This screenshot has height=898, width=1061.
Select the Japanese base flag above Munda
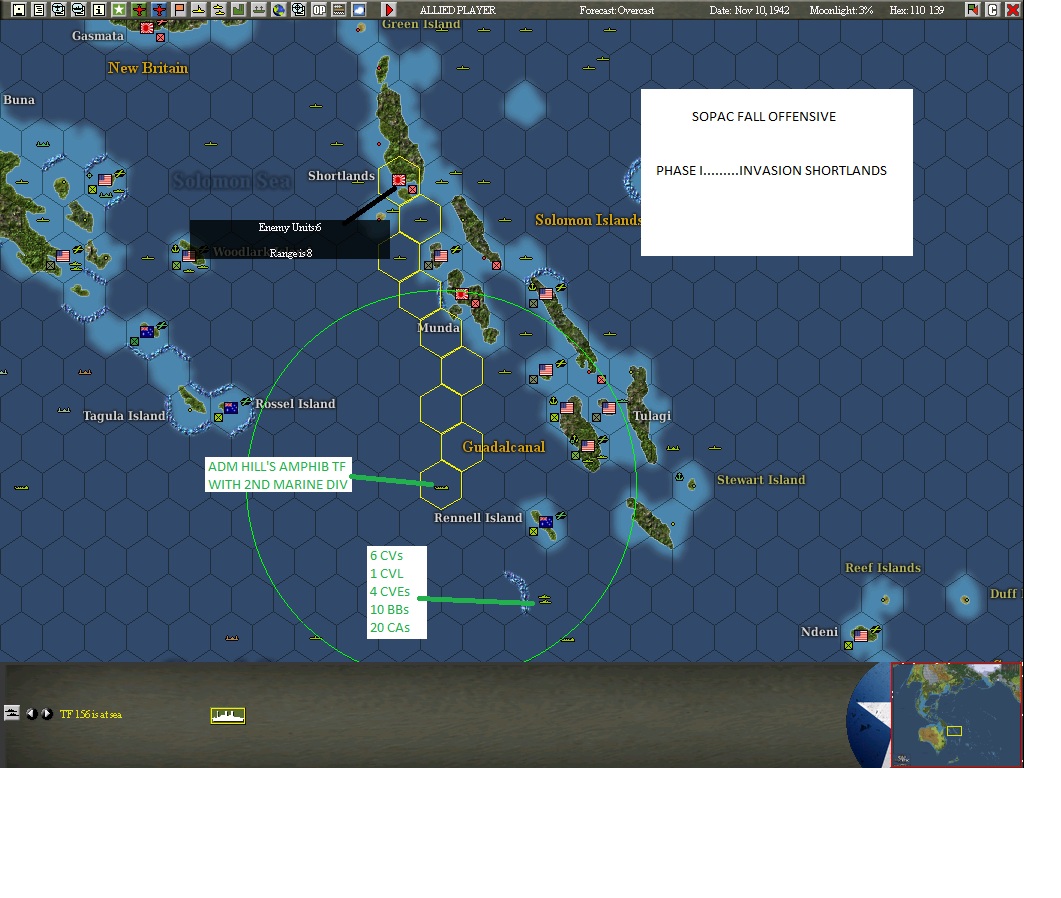coord(462,294)
